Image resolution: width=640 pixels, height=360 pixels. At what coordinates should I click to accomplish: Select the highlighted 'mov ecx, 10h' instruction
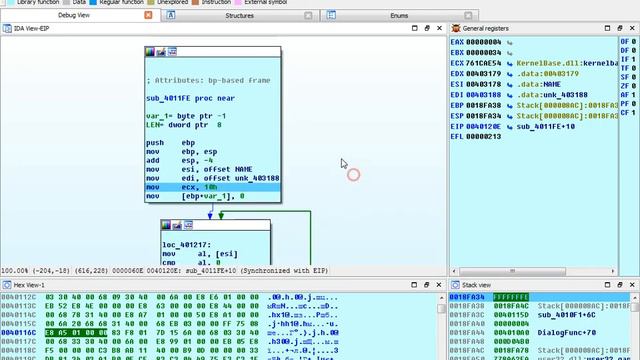point(213,187)
